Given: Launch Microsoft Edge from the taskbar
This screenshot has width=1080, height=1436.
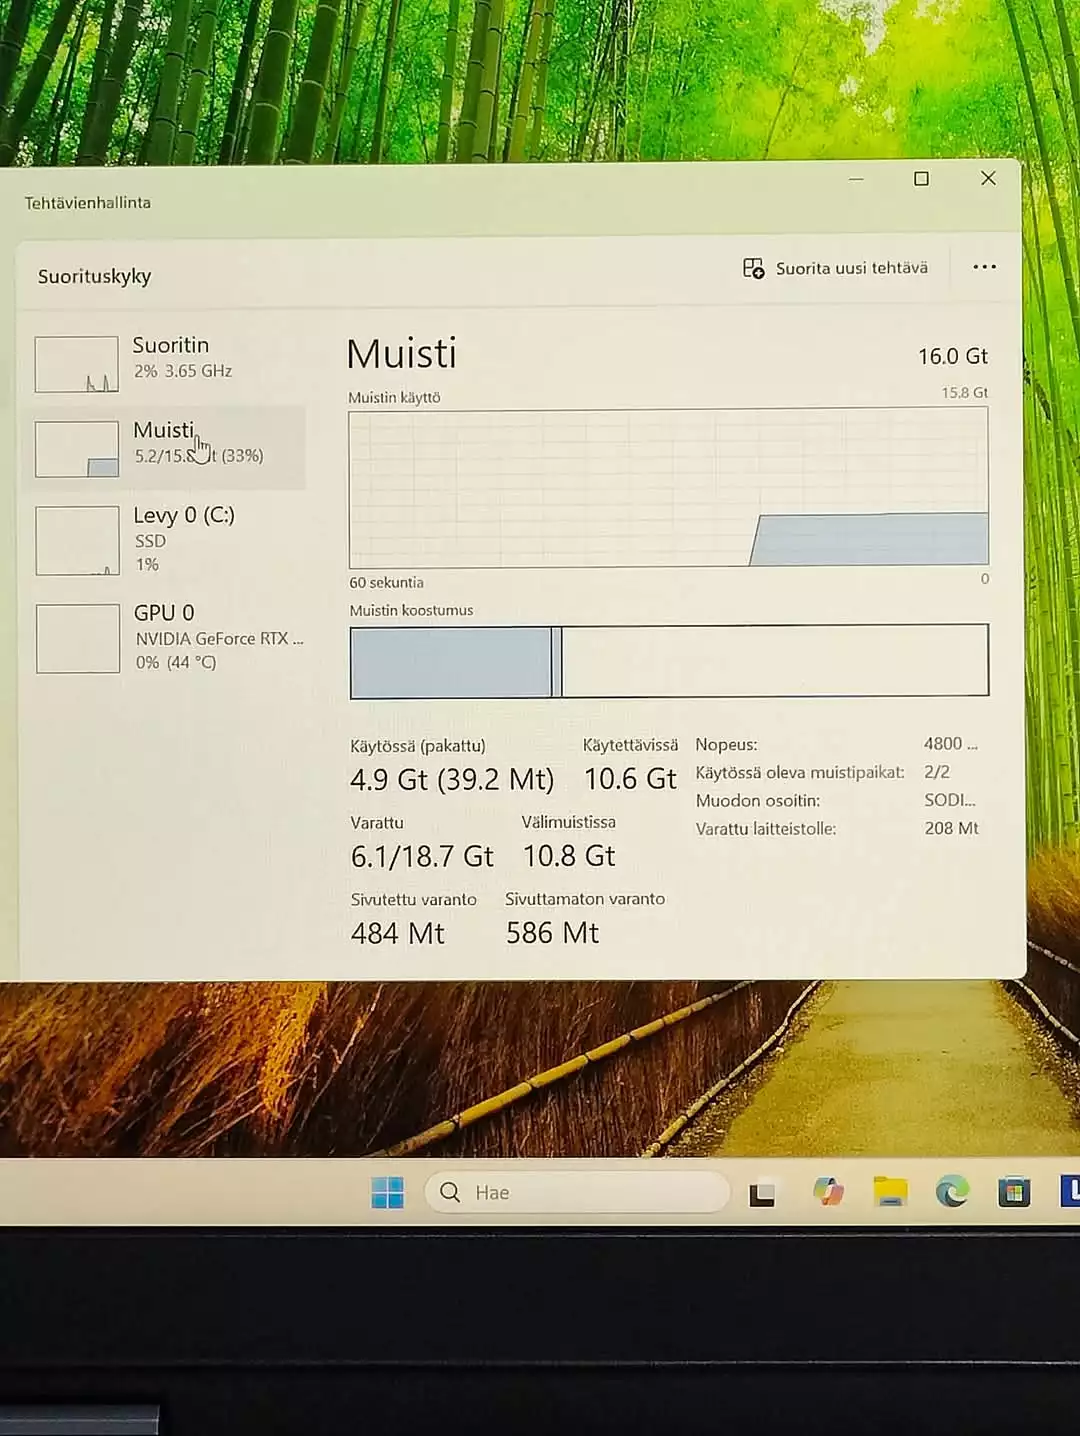Looking at the screenshot, I should click(x=952, y=1192).
